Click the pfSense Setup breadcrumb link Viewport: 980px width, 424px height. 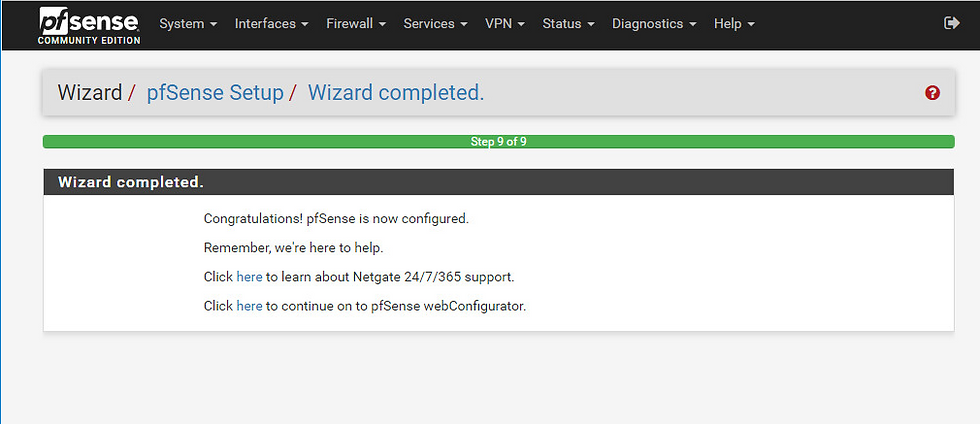click(x=215, y=93)
